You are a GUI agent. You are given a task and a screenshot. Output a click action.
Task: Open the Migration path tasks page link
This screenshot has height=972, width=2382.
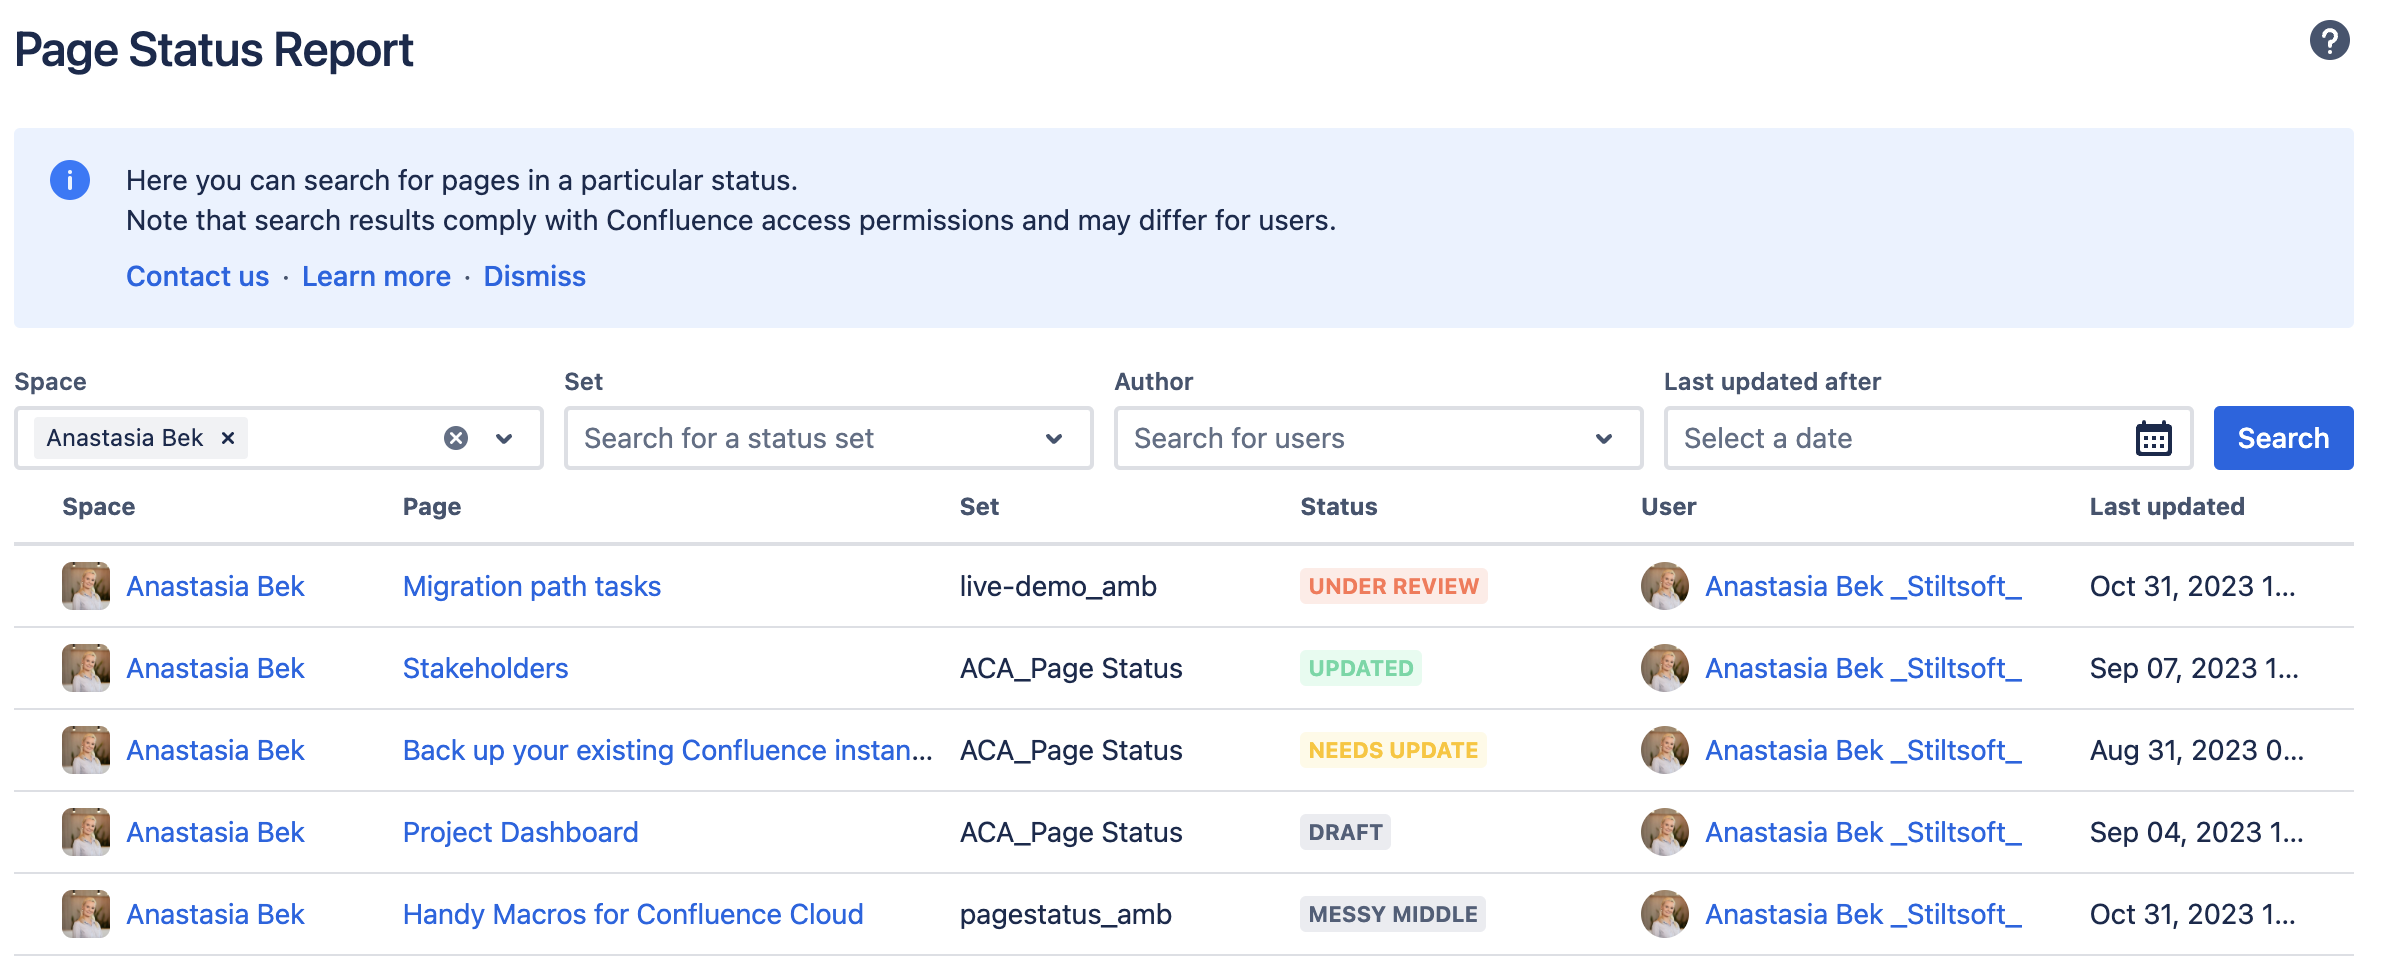pyautogui.click(x=531, y=586)
